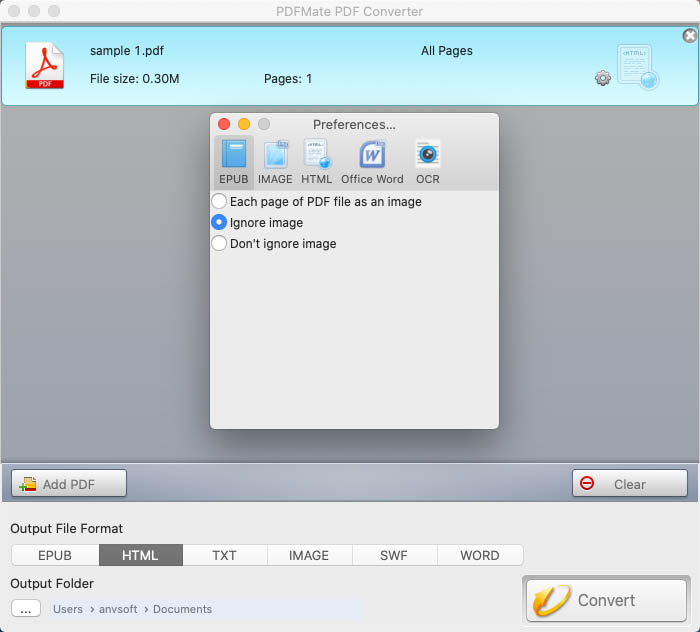Viewport: 700px width, 632px height.
Task: Minimize the Preferences dialog with yellow button
Action: pos(244,124)
